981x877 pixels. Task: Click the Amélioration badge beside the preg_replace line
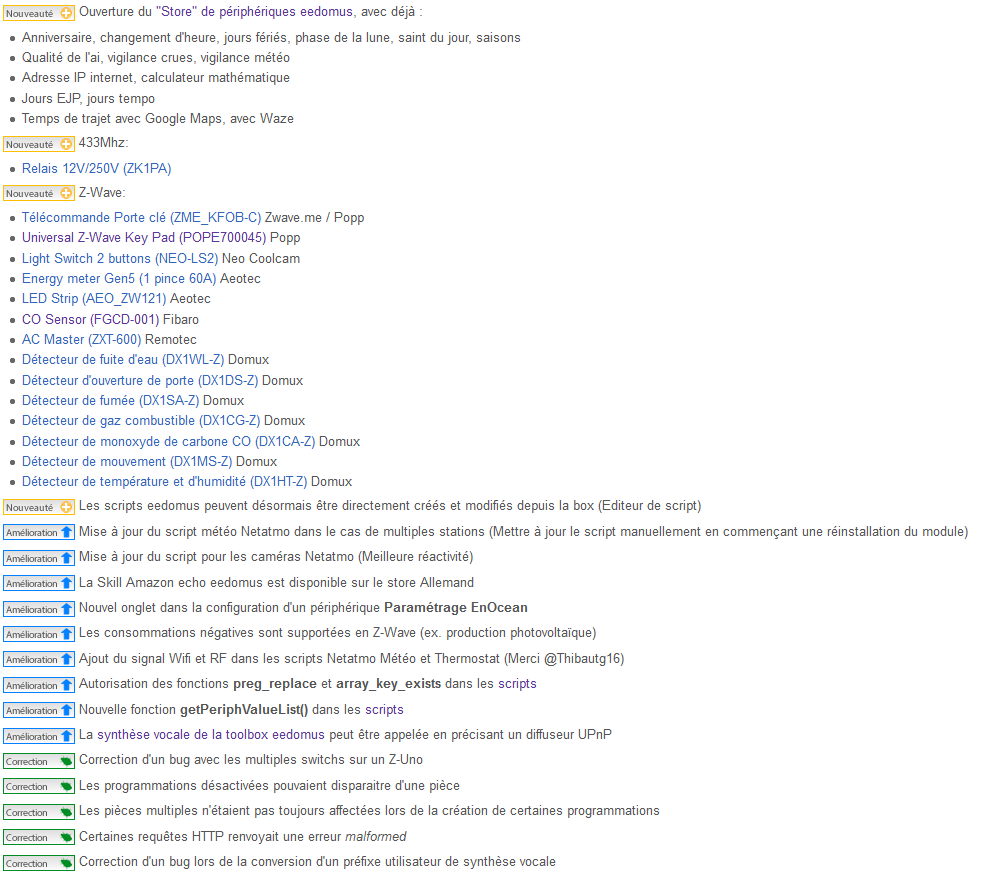pyautogui.click(x=39, y=685)
